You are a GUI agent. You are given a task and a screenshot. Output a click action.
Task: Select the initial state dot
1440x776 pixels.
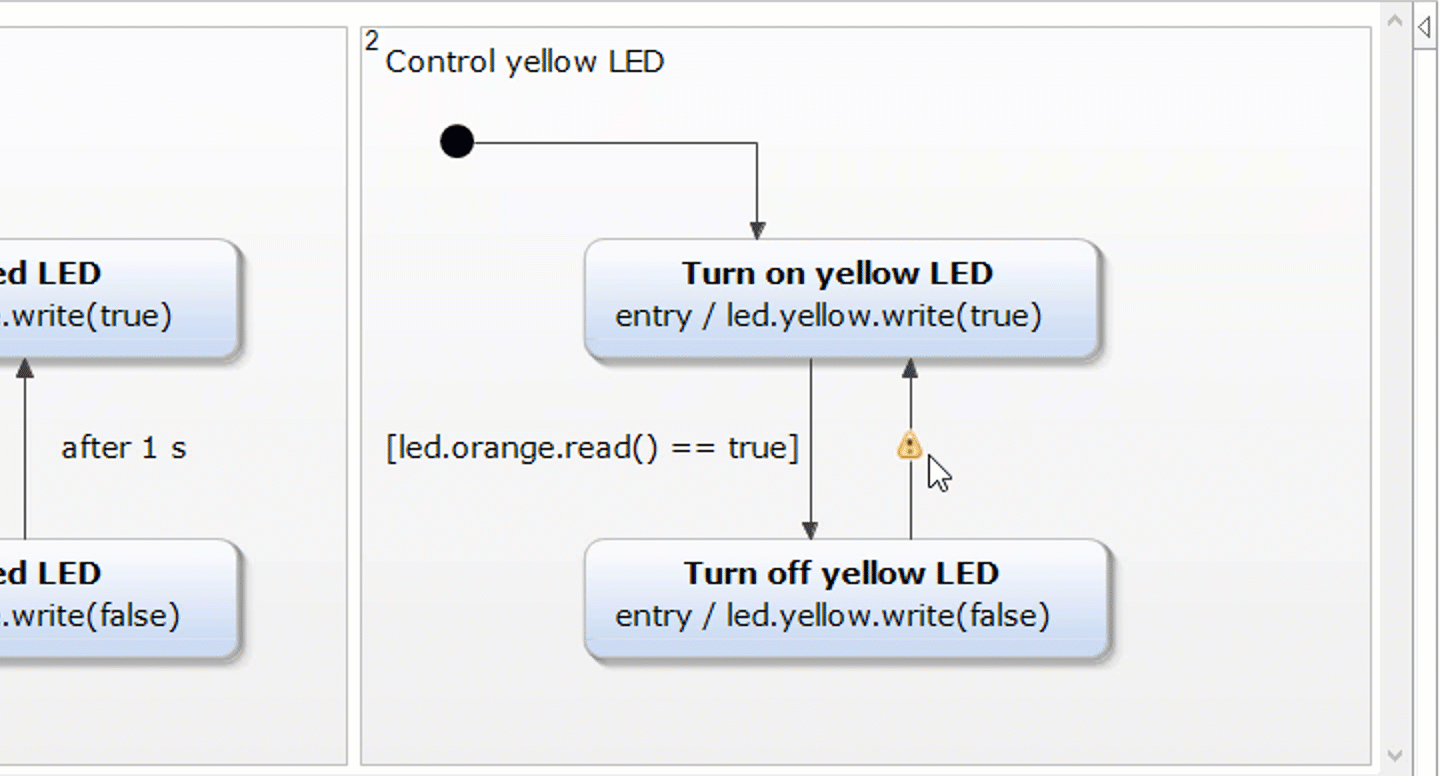point(456,141)
